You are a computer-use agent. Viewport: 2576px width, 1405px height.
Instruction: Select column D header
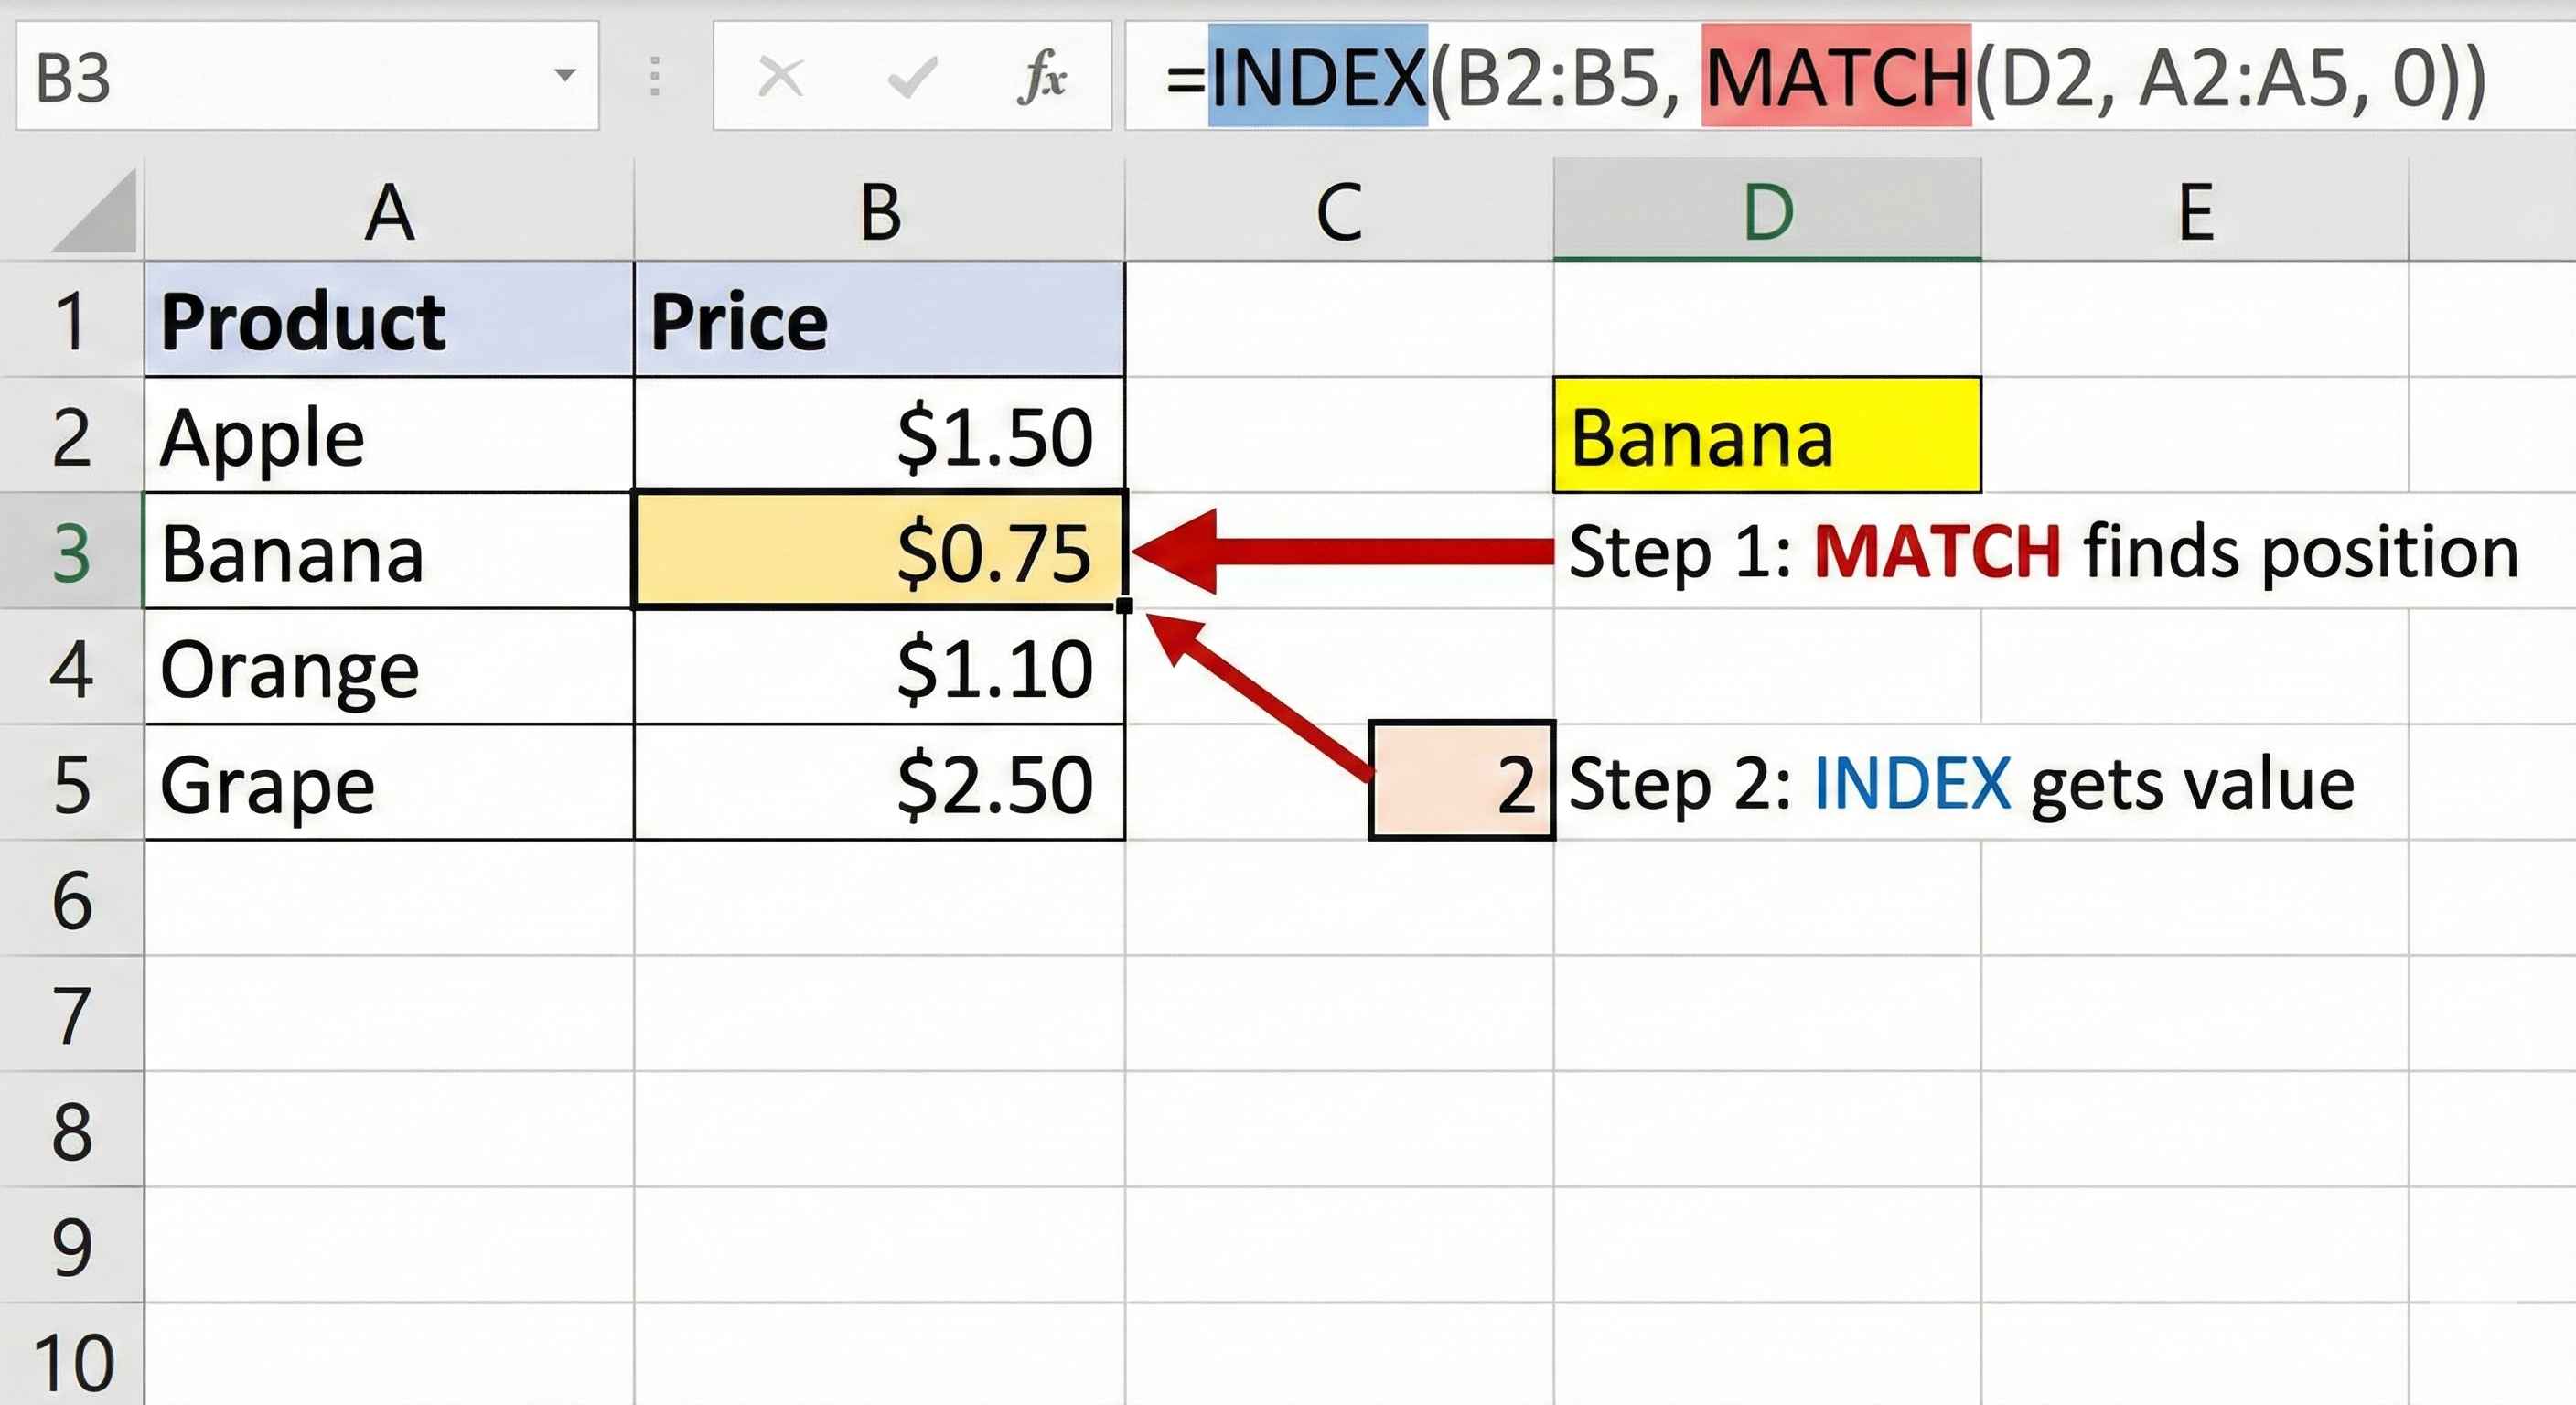[1765, 213]
